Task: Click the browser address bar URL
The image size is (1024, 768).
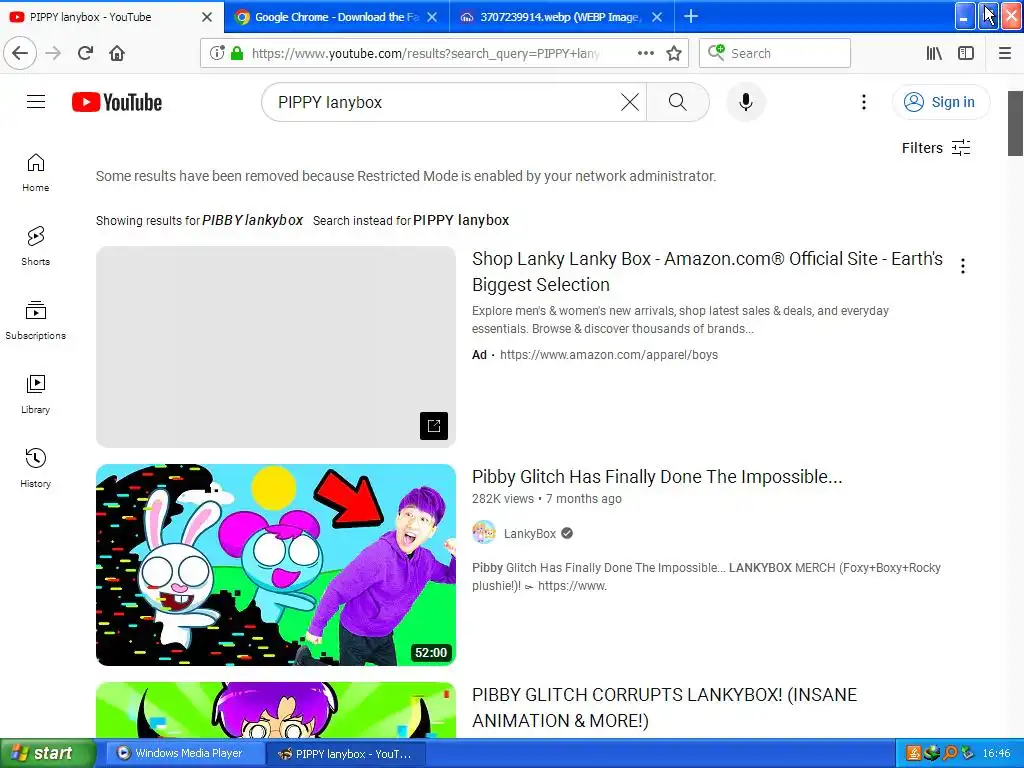Action: (x=424, y=54)
